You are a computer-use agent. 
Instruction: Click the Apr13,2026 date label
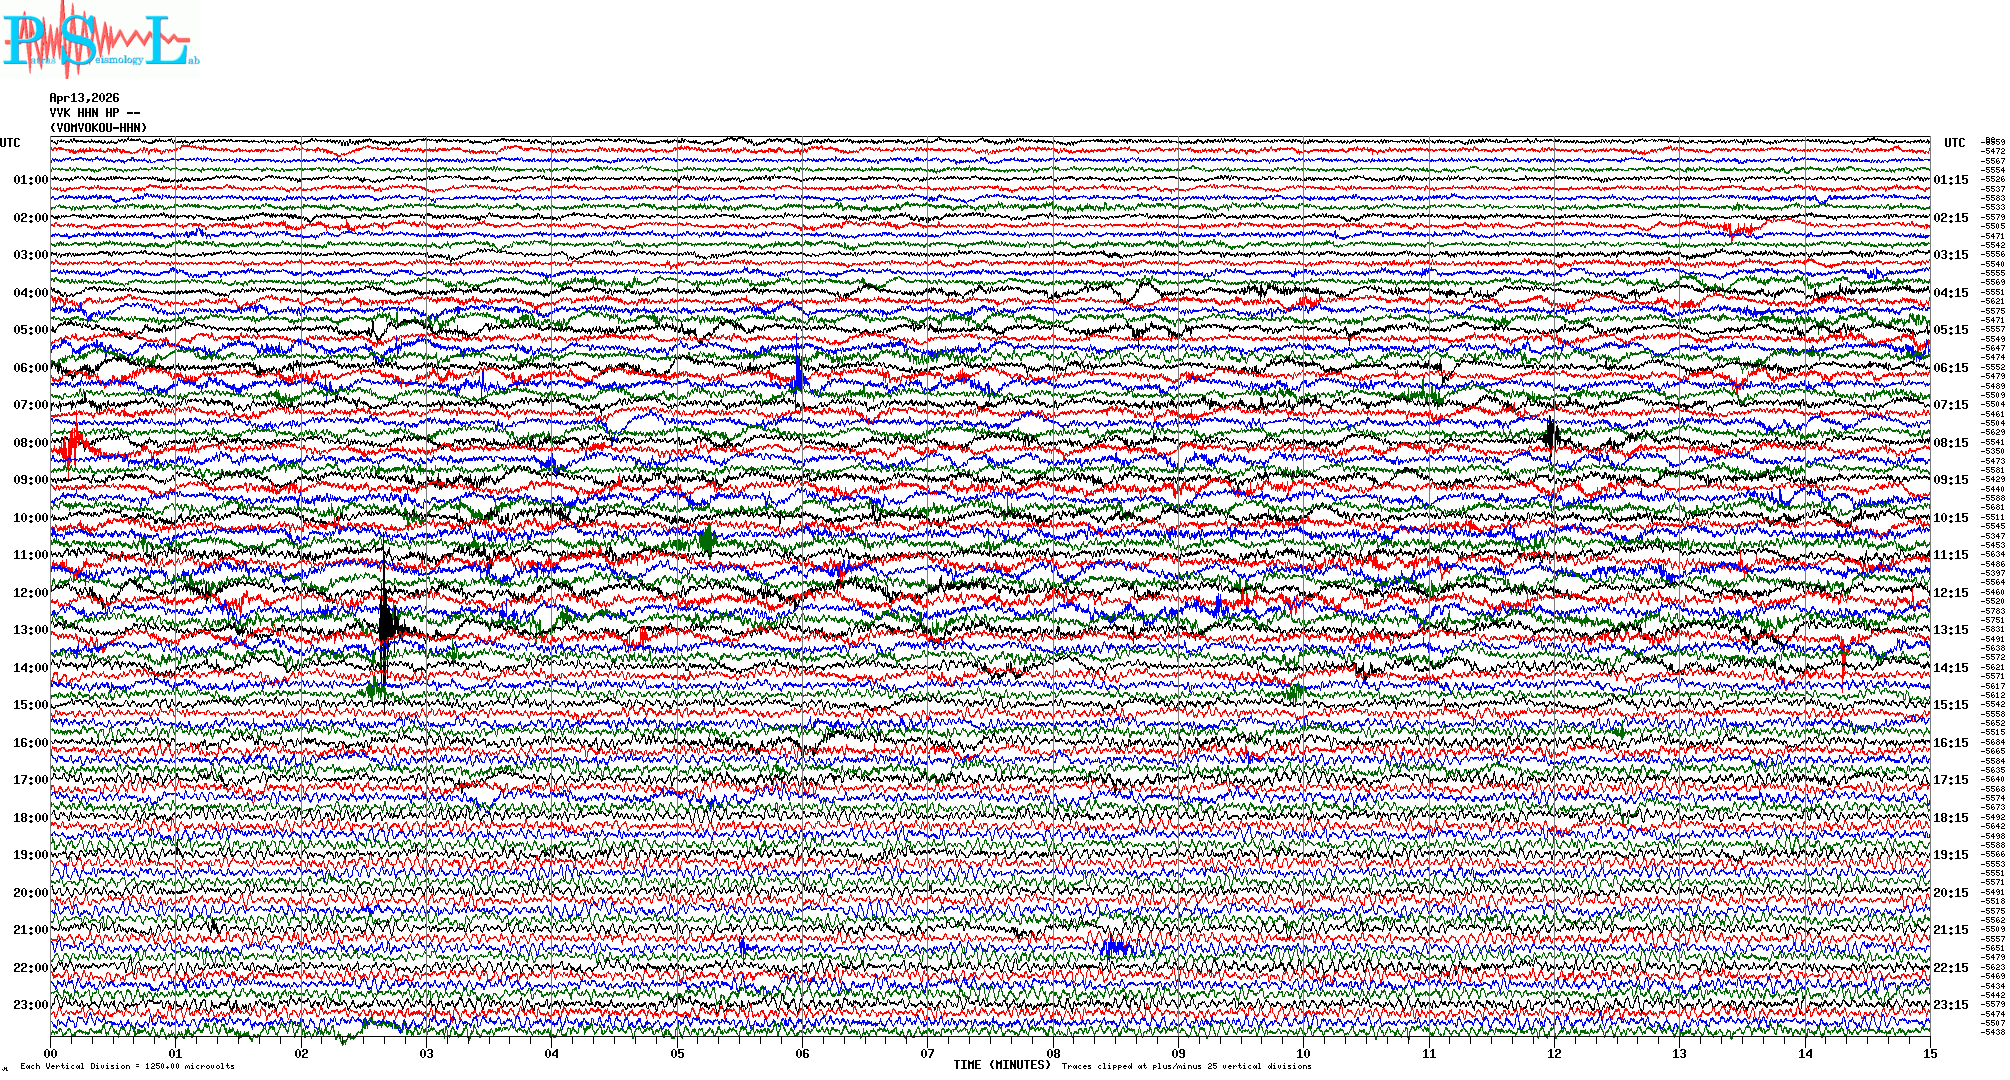[84, 98]
